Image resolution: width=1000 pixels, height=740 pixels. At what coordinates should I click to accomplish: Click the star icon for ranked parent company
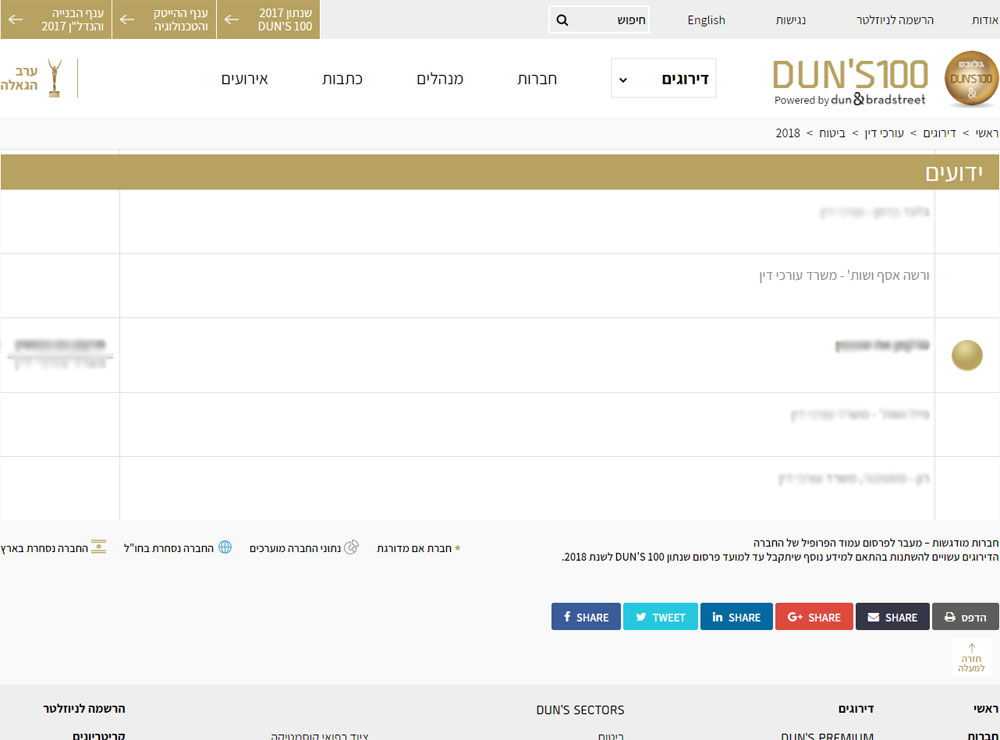click(x=457, y=548)
